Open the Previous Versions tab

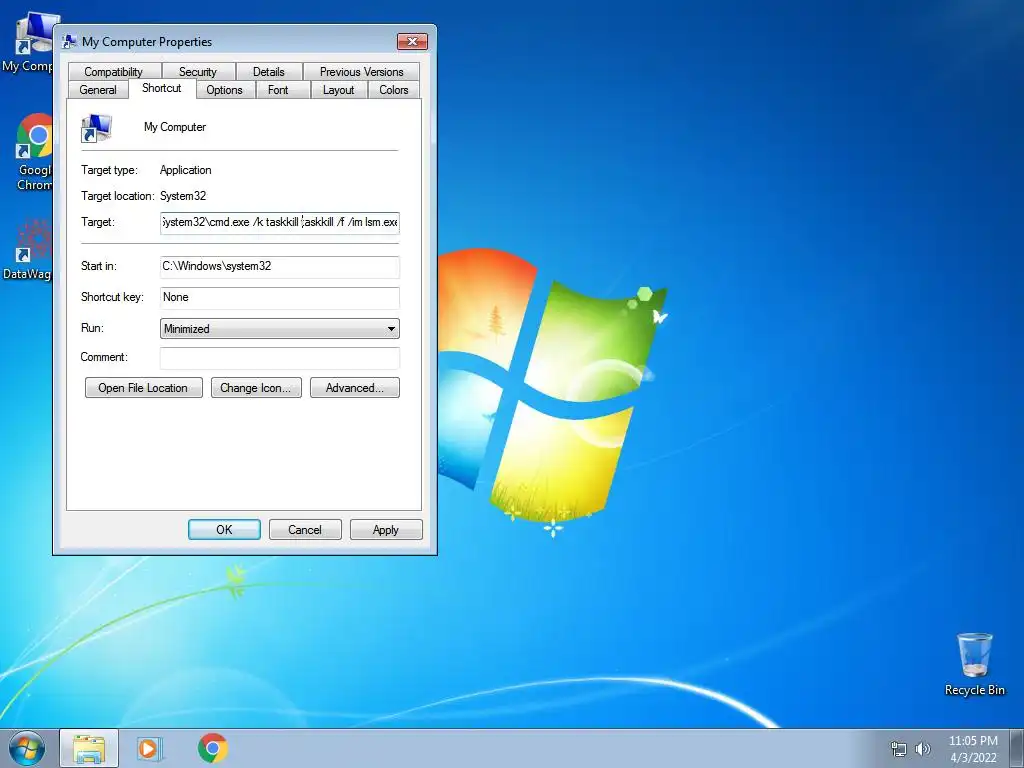361,71
